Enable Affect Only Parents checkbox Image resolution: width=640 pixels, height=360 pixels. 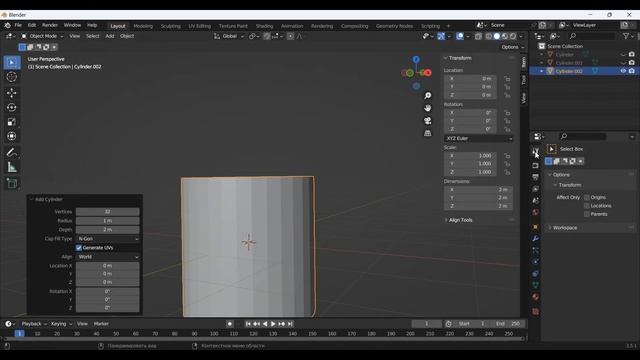tap(587, 214)
